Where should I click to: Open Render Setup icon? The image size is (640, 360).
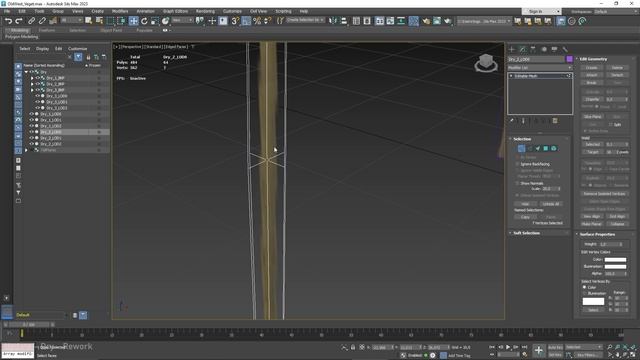(426, 21)
